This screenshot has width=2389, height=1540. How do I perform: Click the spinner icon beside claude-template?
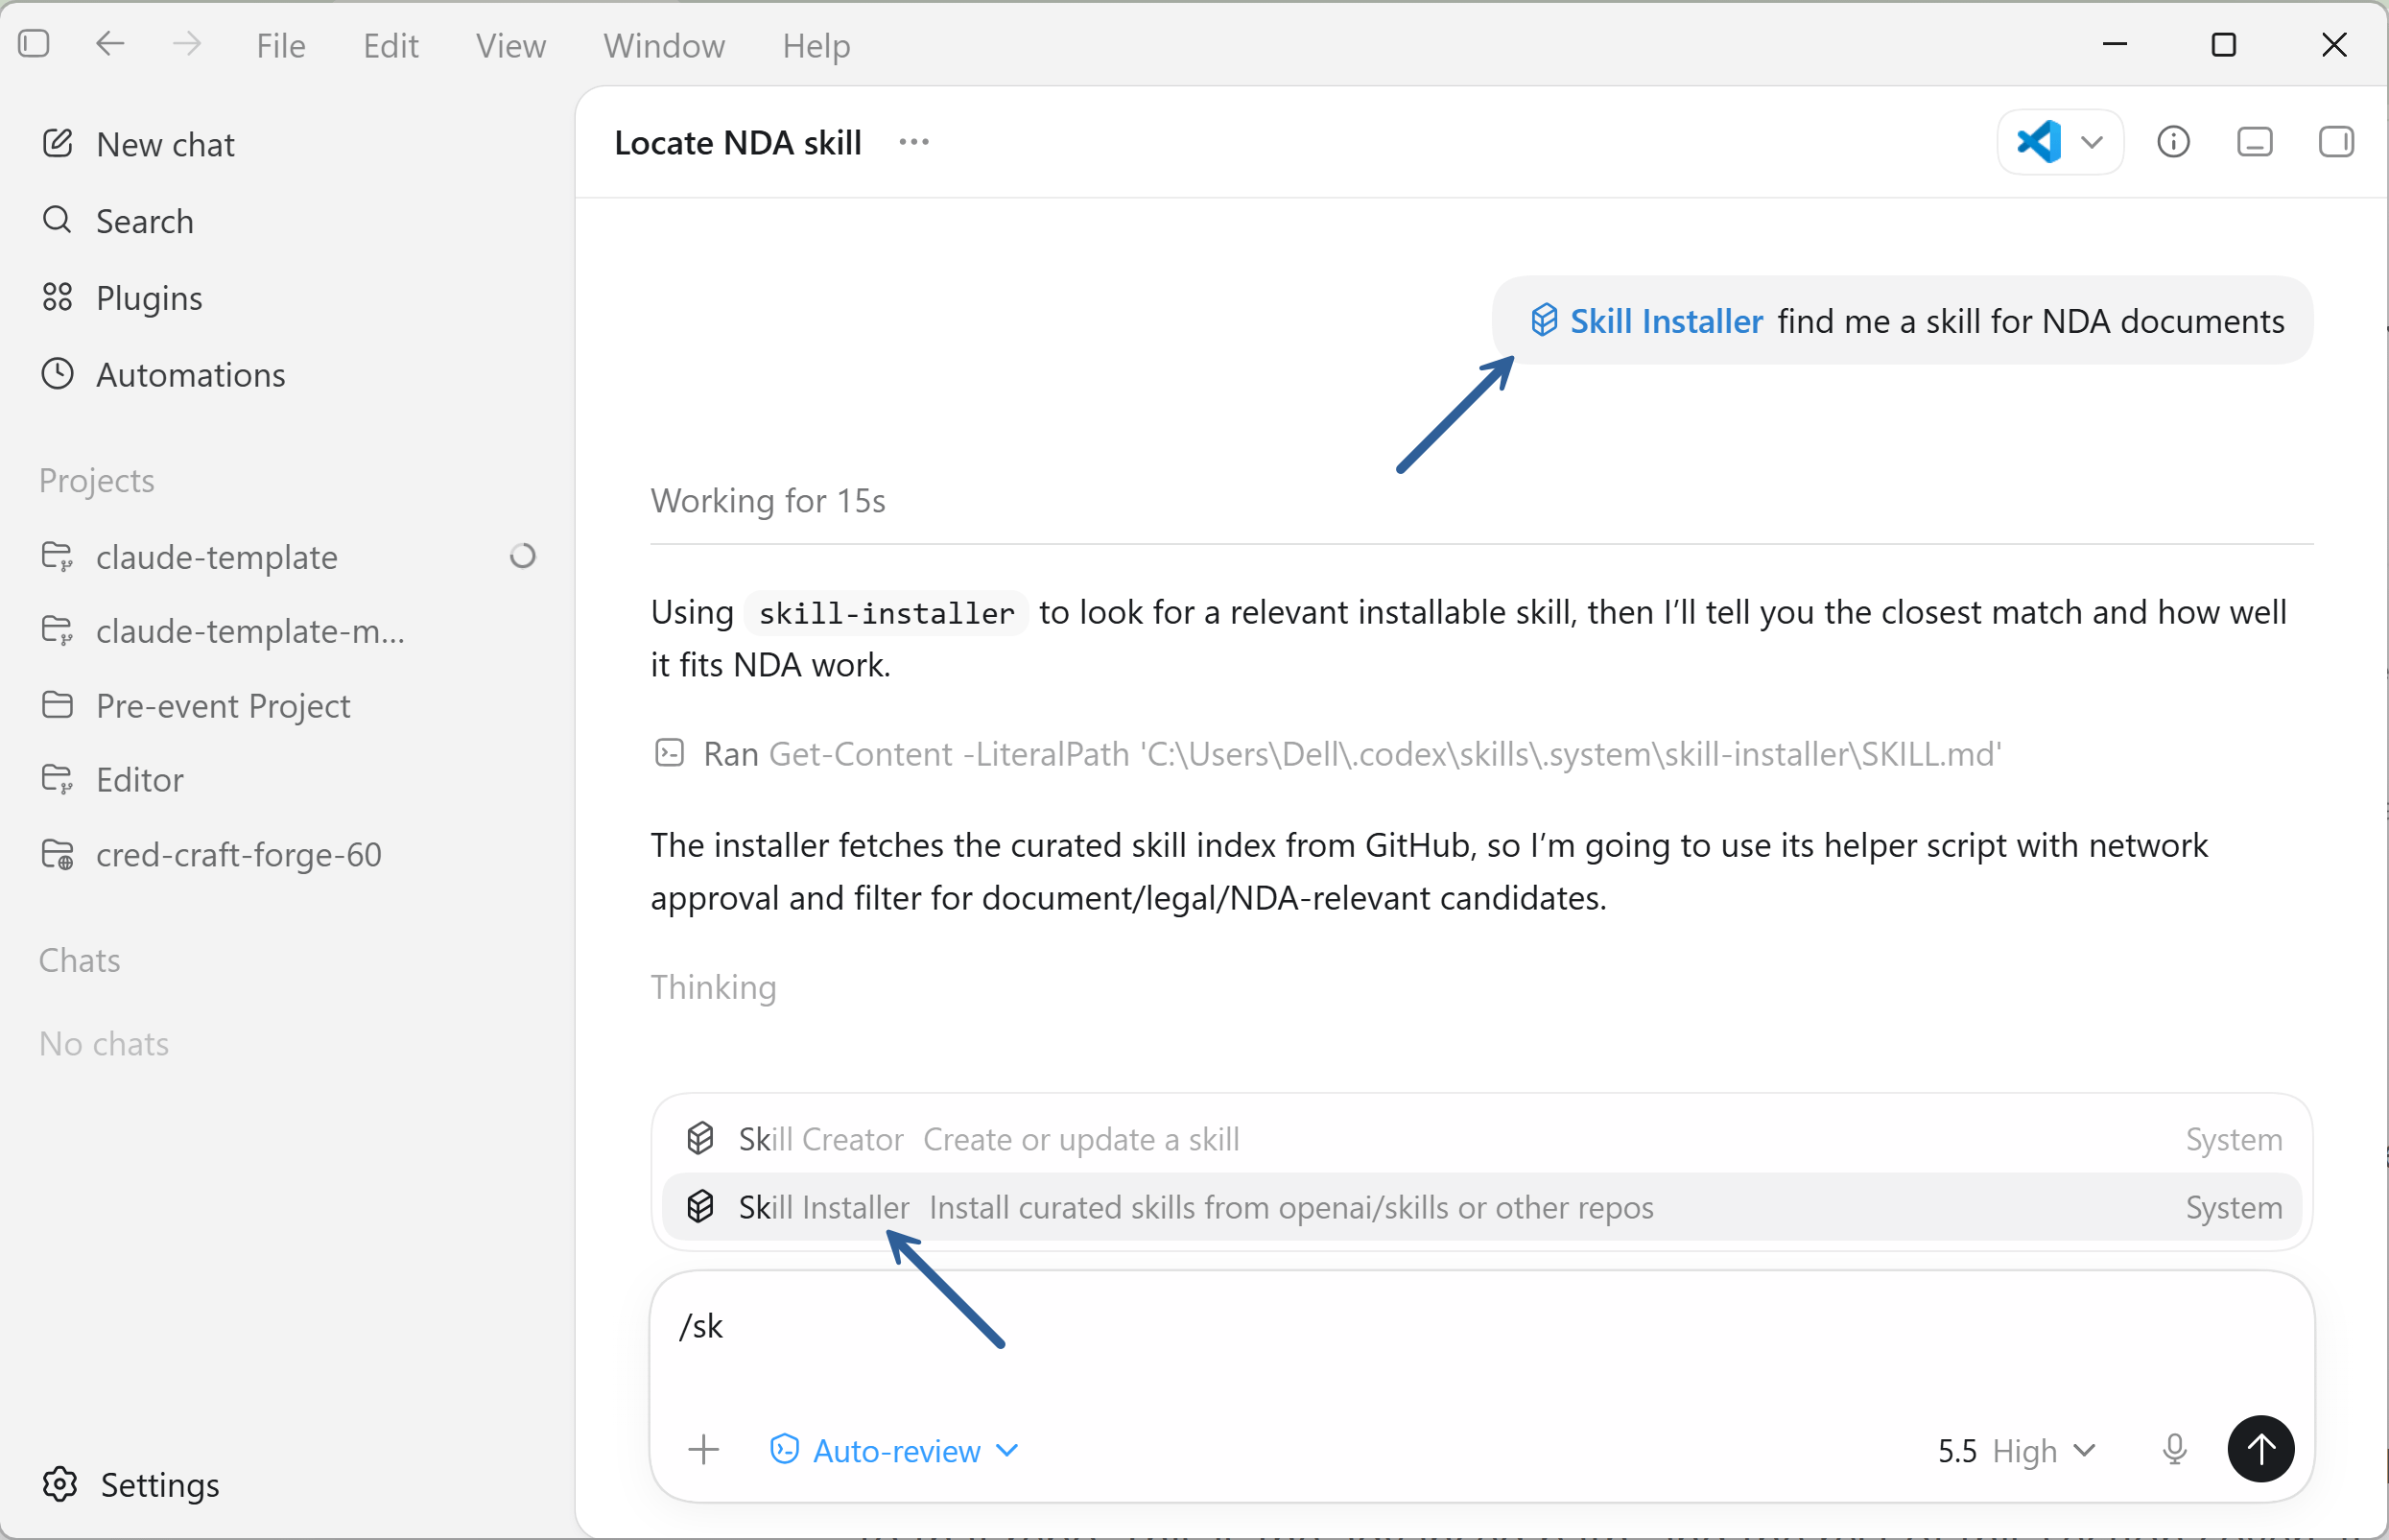[x=522, y=556]
